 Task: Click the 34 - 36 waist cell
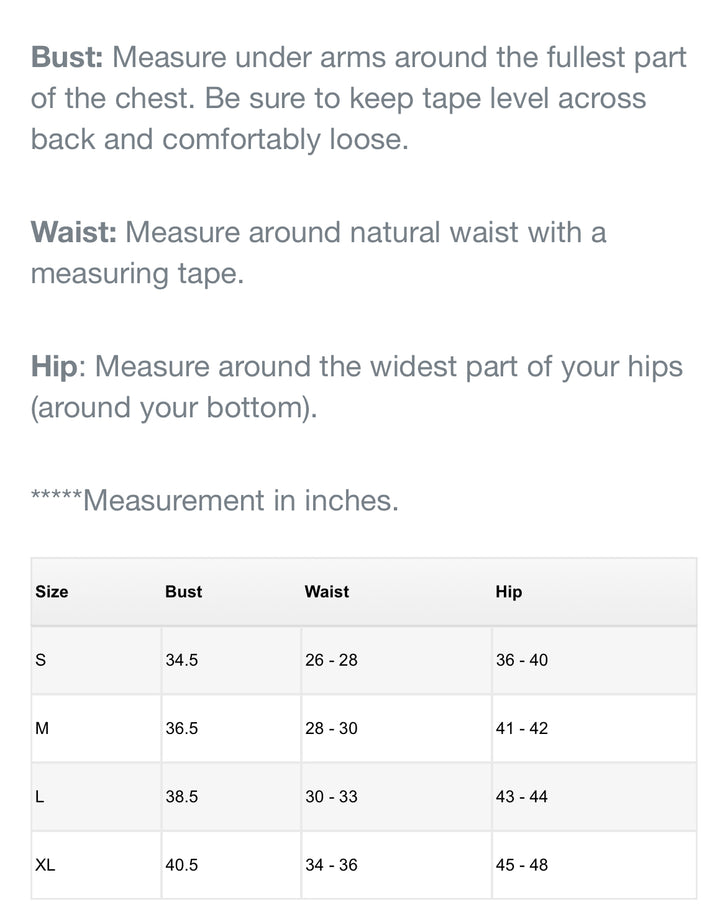coord(331,865)
